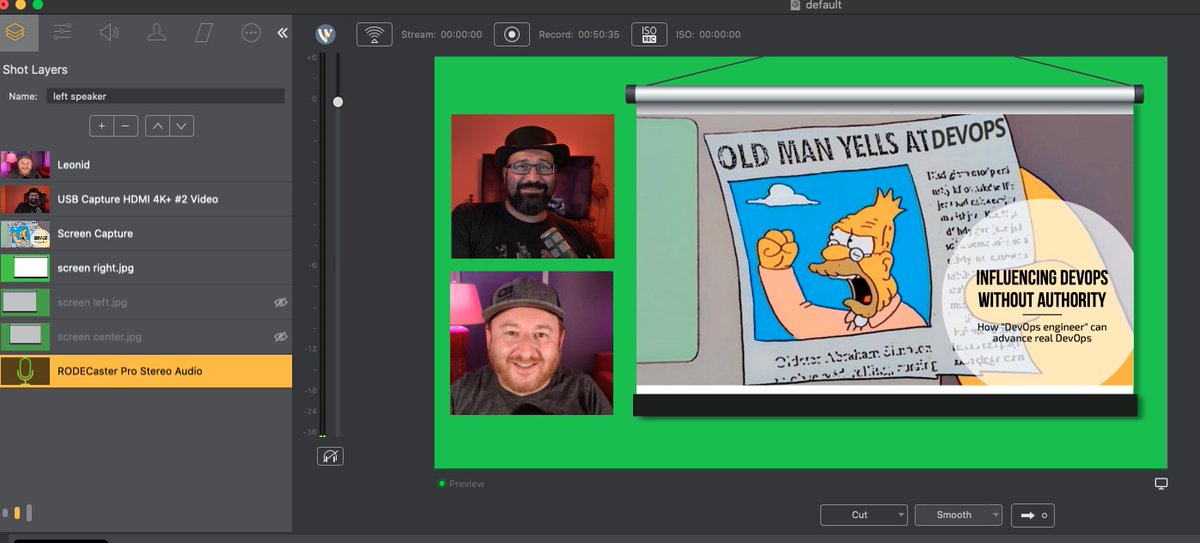Select the screen center.jpg layer
Viewport: 1200px width, 543px height.
[x=146, y=336]
